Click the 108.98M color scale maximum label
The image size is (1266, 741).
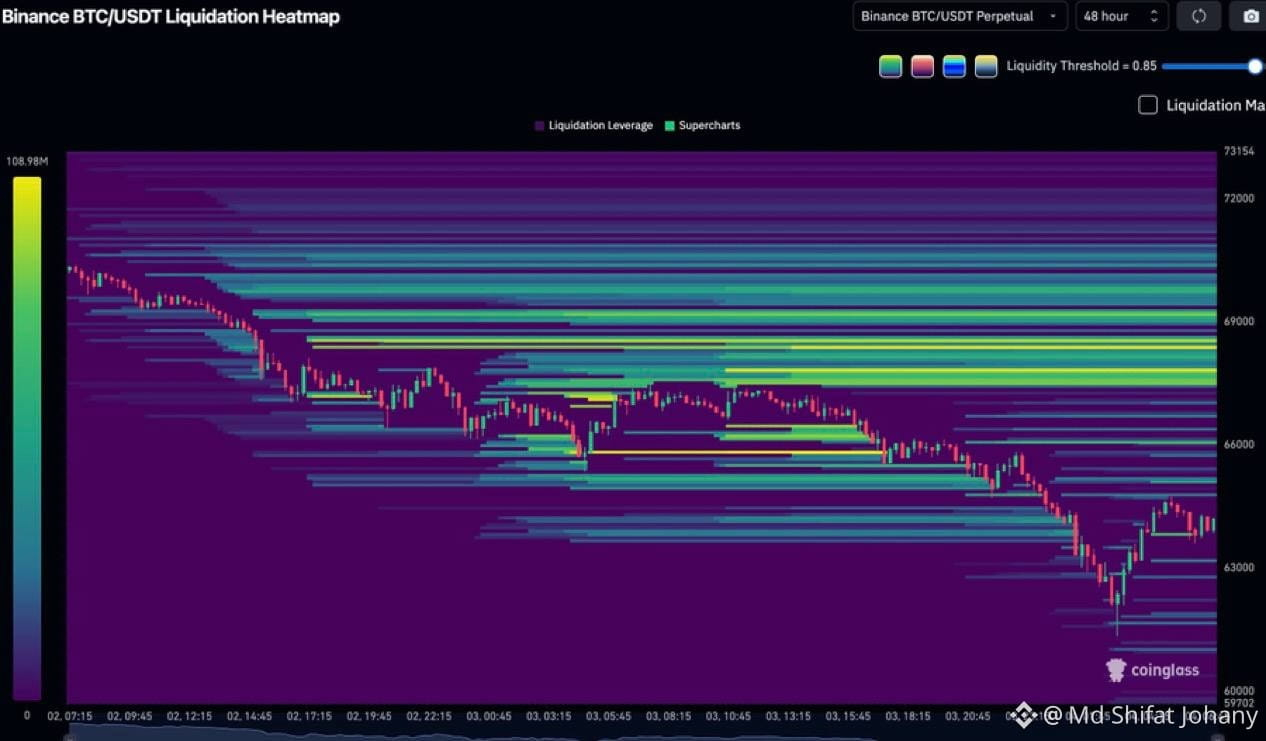point(27,161)
